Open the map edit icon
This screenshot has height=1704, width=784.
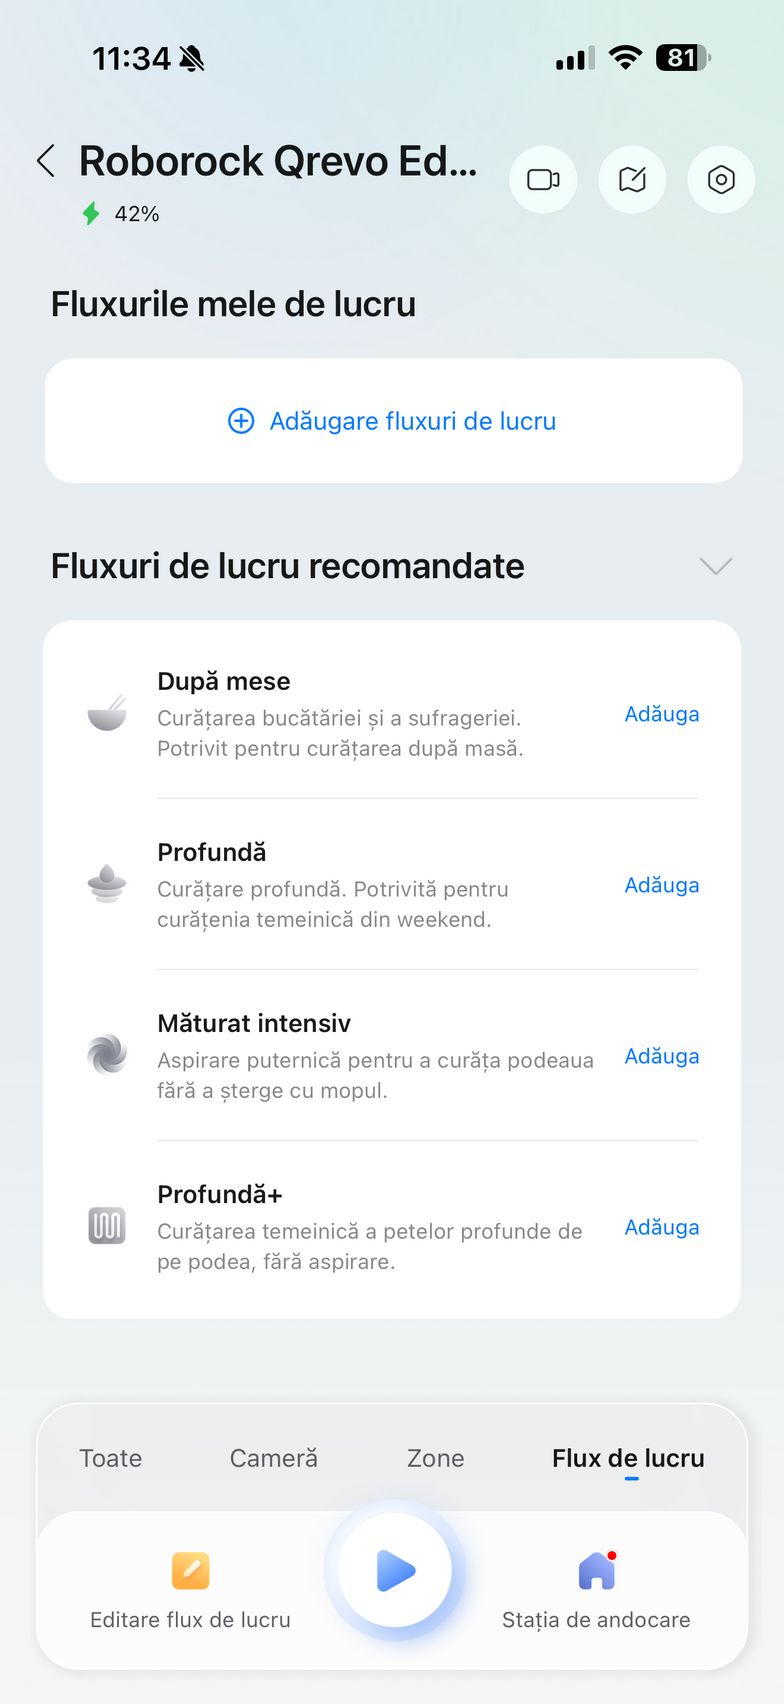(x=632, y=180)
